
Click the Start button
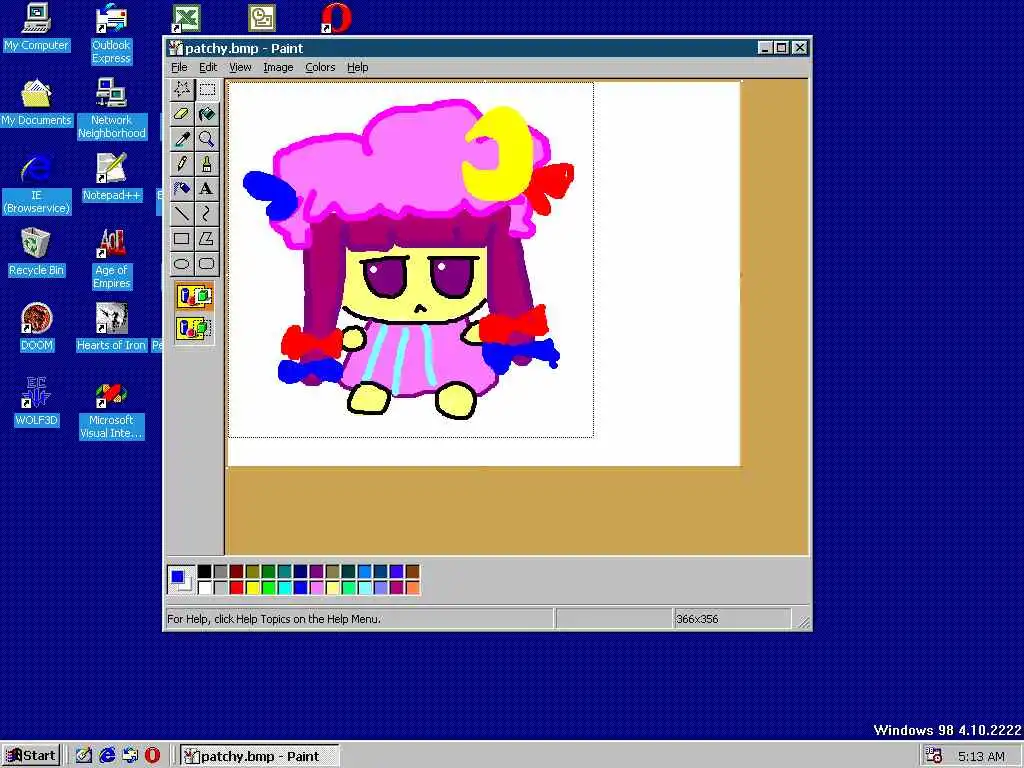coord(31,756)
